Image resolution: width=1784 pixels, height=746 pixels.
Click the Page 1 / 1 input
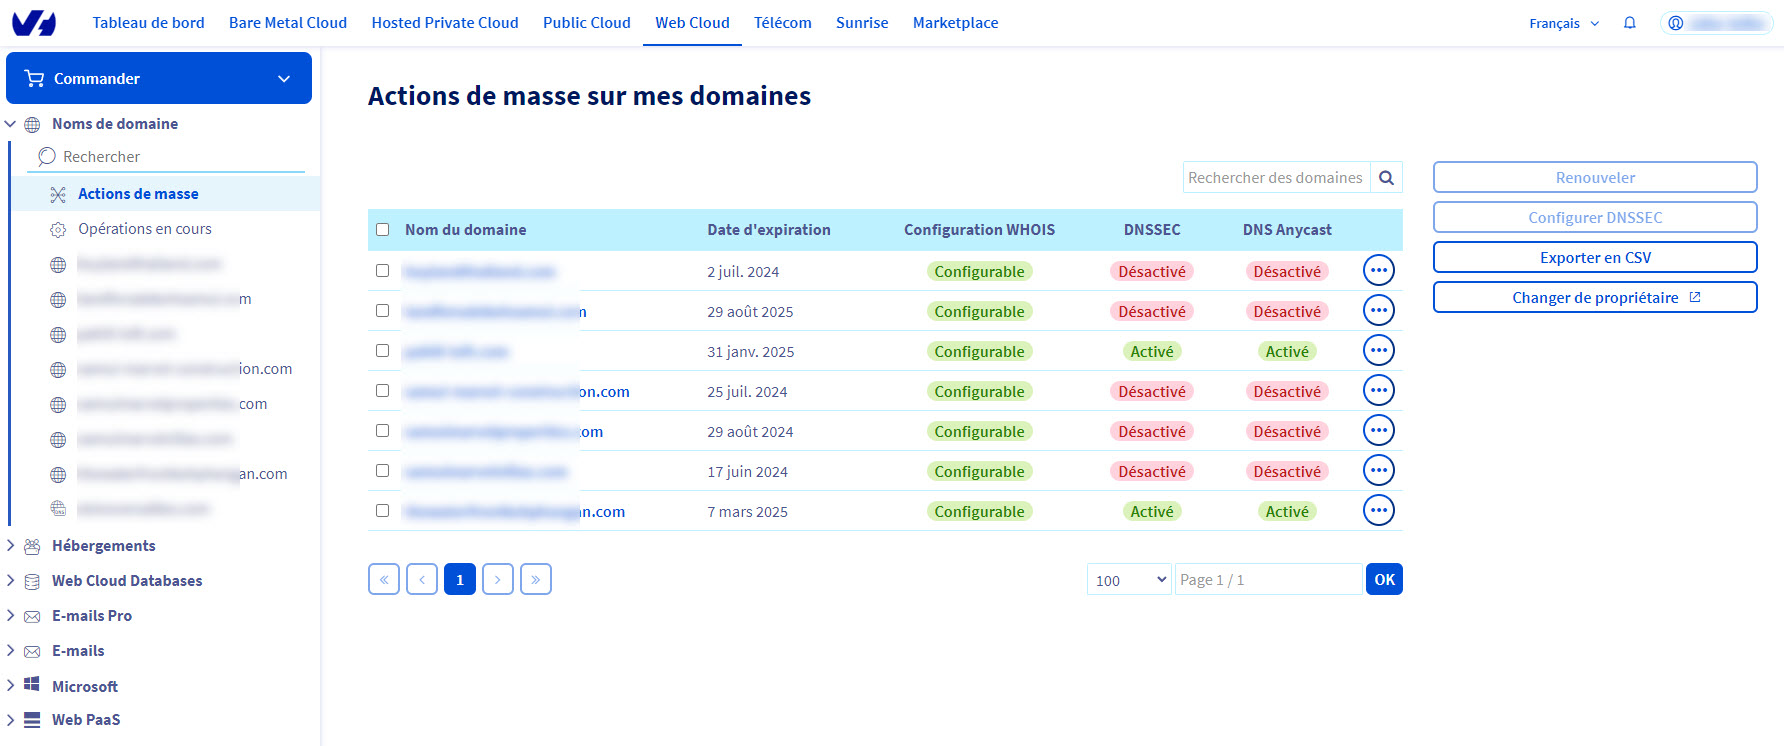click(x=1268, y=580)
